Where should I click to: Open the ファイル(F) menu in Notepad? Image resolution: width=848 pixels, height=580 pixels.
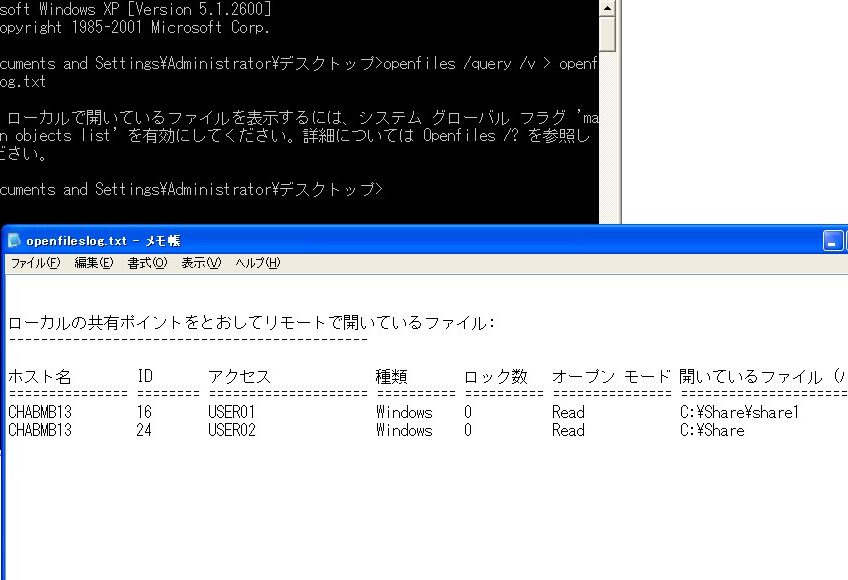(36, 263)
